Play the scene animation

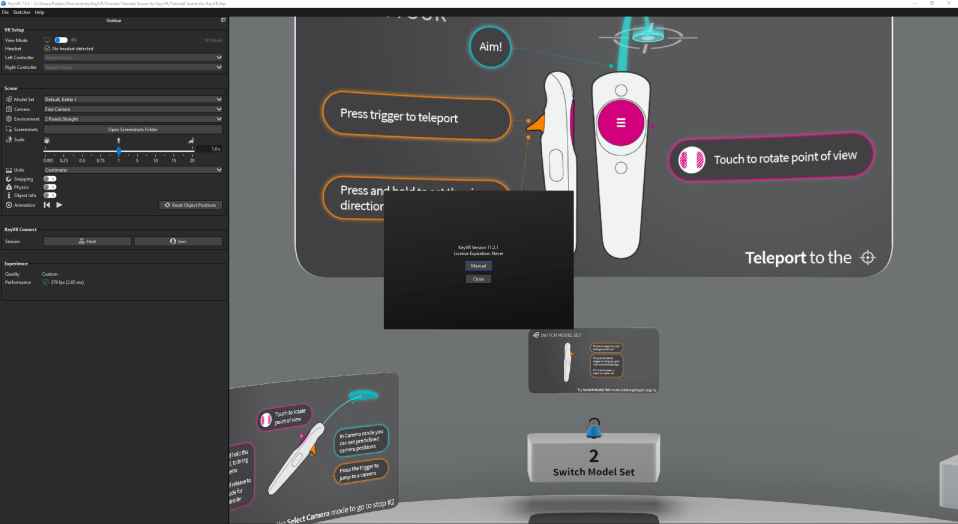[x=59, y=205]
